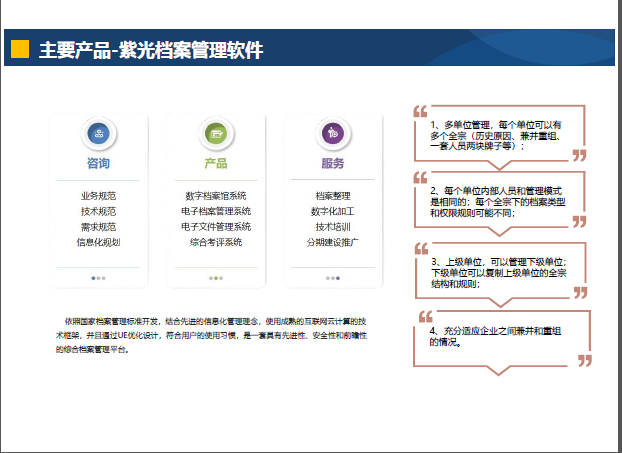
Task: Click the 数字档案馆系统 item
Action: (x=216, y=196)
